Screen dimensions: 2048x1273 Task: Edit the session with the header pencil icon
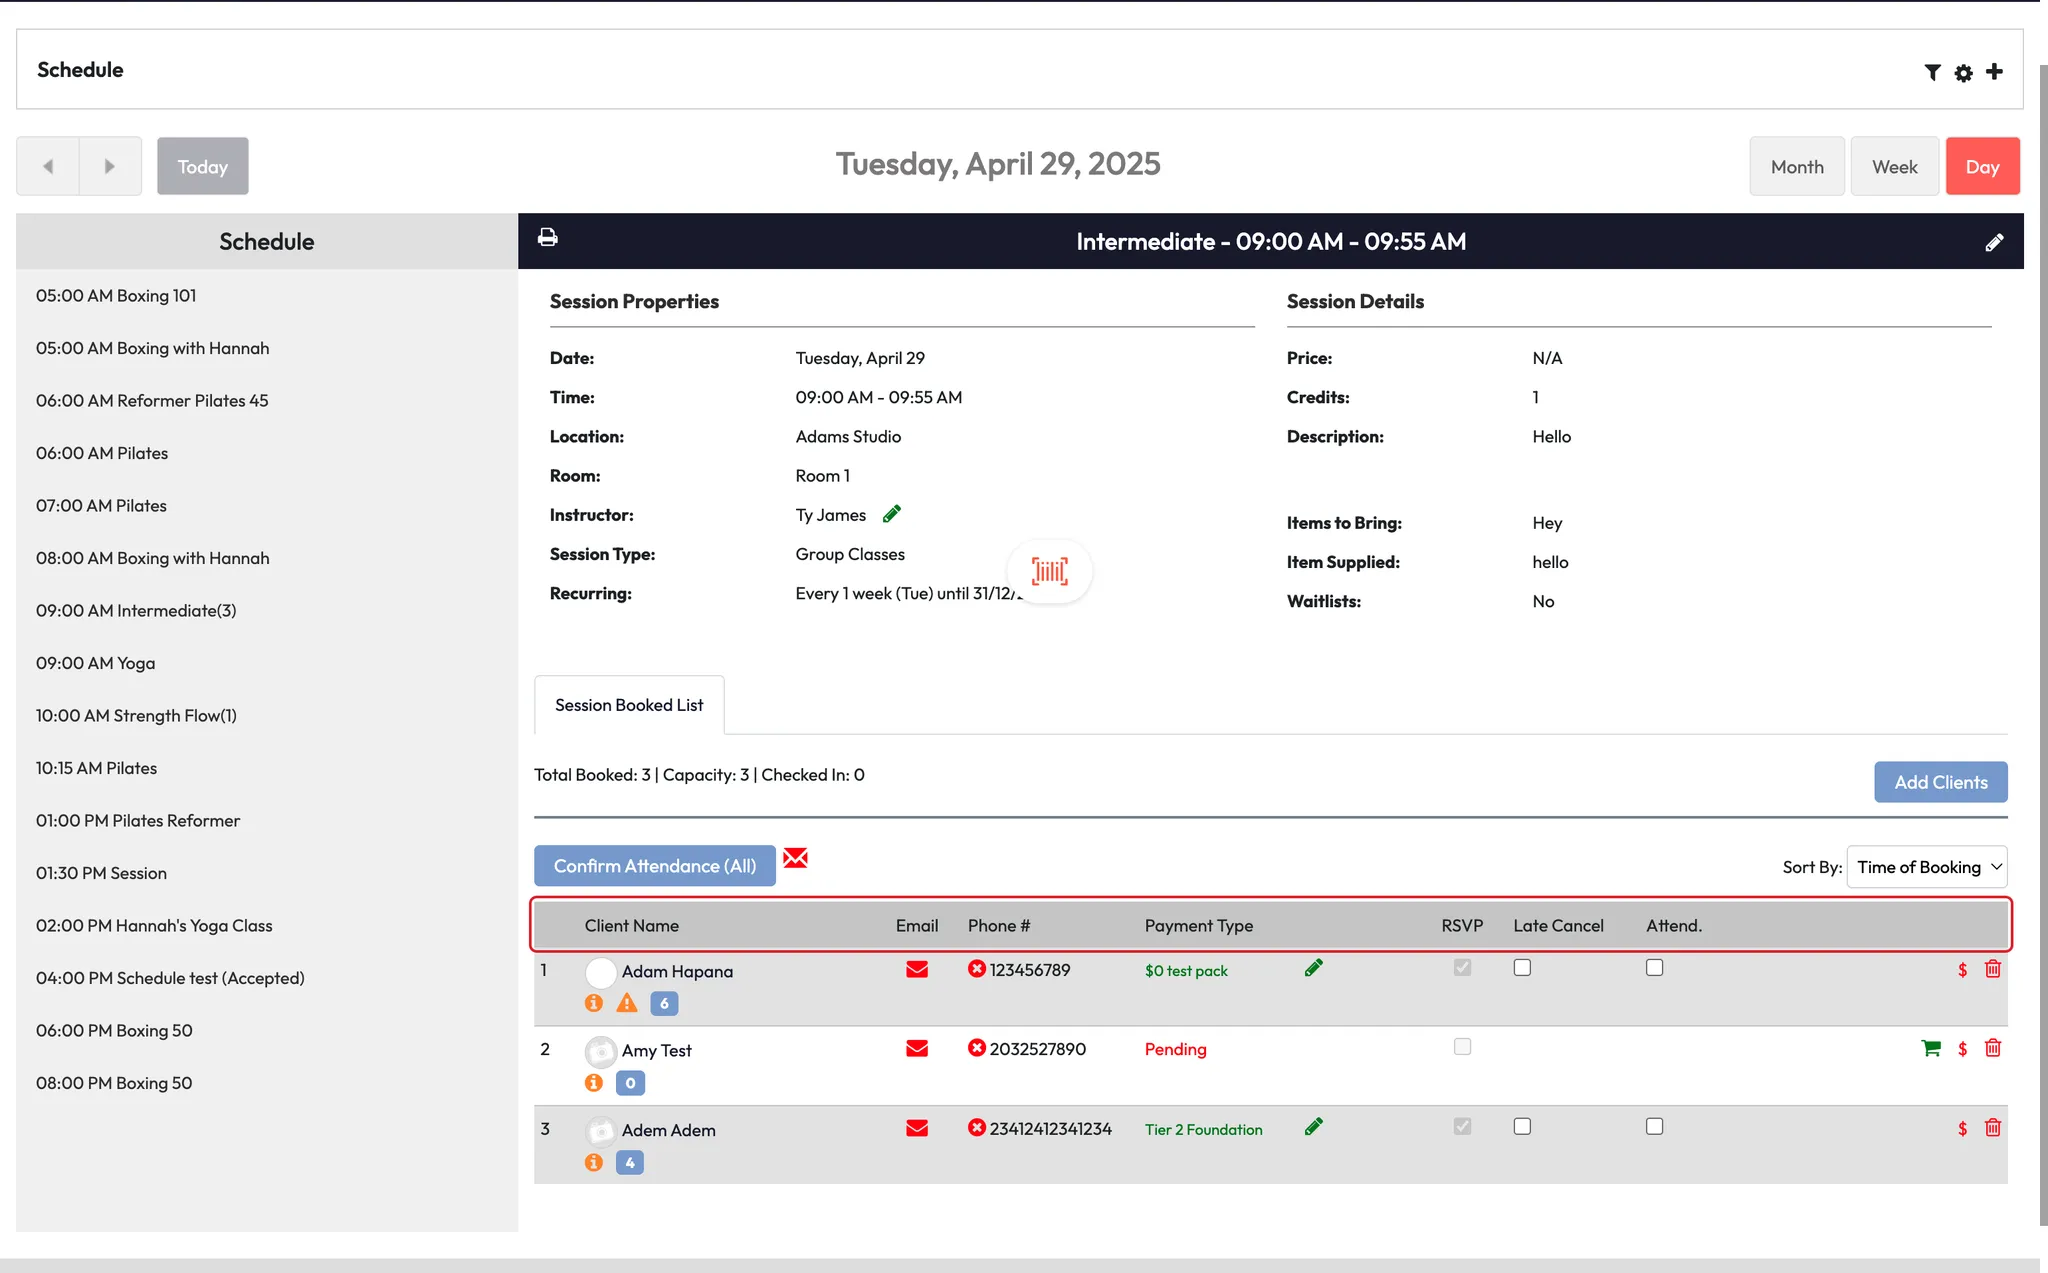[1994, 242]
